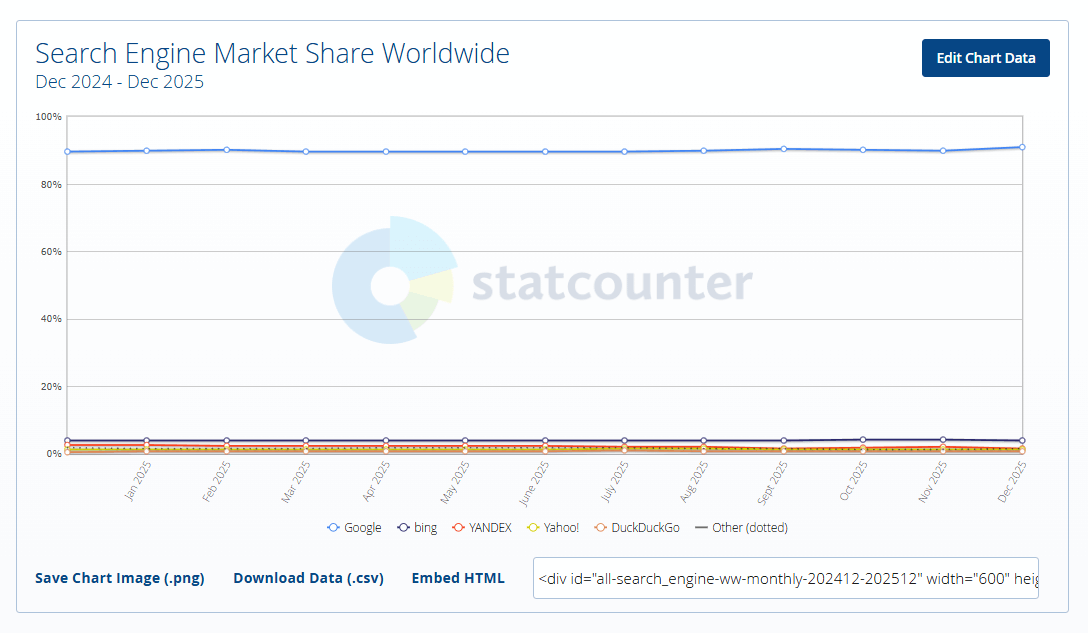The image size is (1088, 633).
Task: Click the Jan 2025 x-axis label
Action: [x=137, y=480]
